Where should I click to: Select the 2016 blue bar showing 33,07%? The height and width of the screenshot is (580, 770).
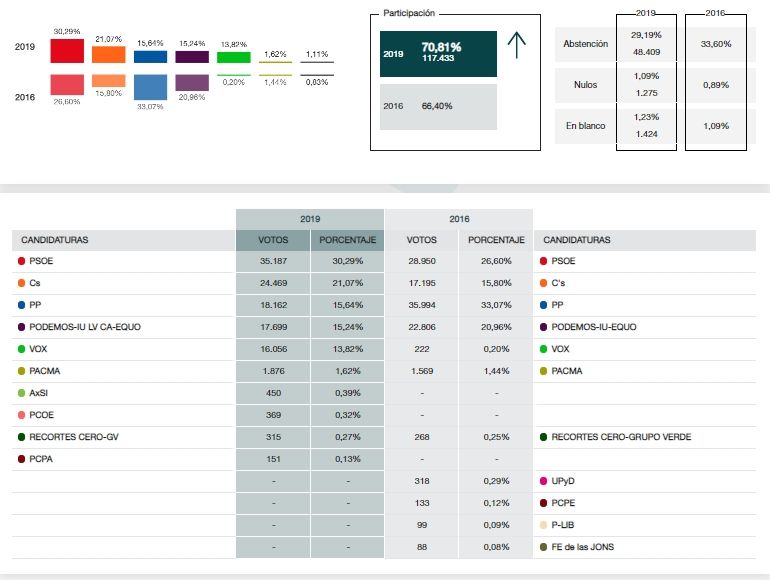150,87
